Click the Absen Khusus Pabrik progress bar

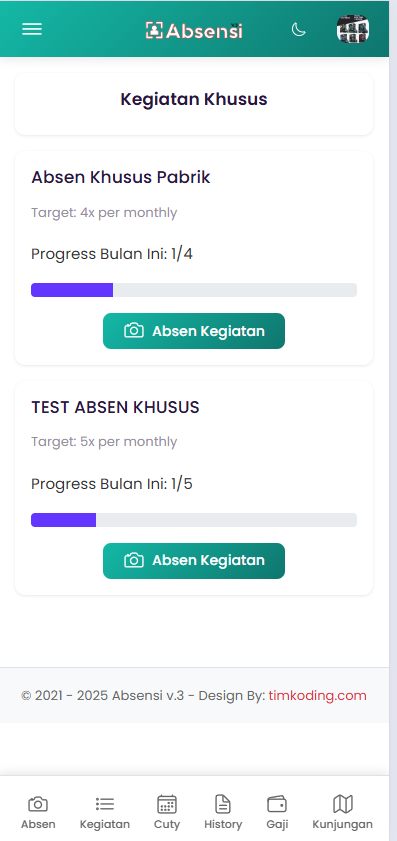194,290
